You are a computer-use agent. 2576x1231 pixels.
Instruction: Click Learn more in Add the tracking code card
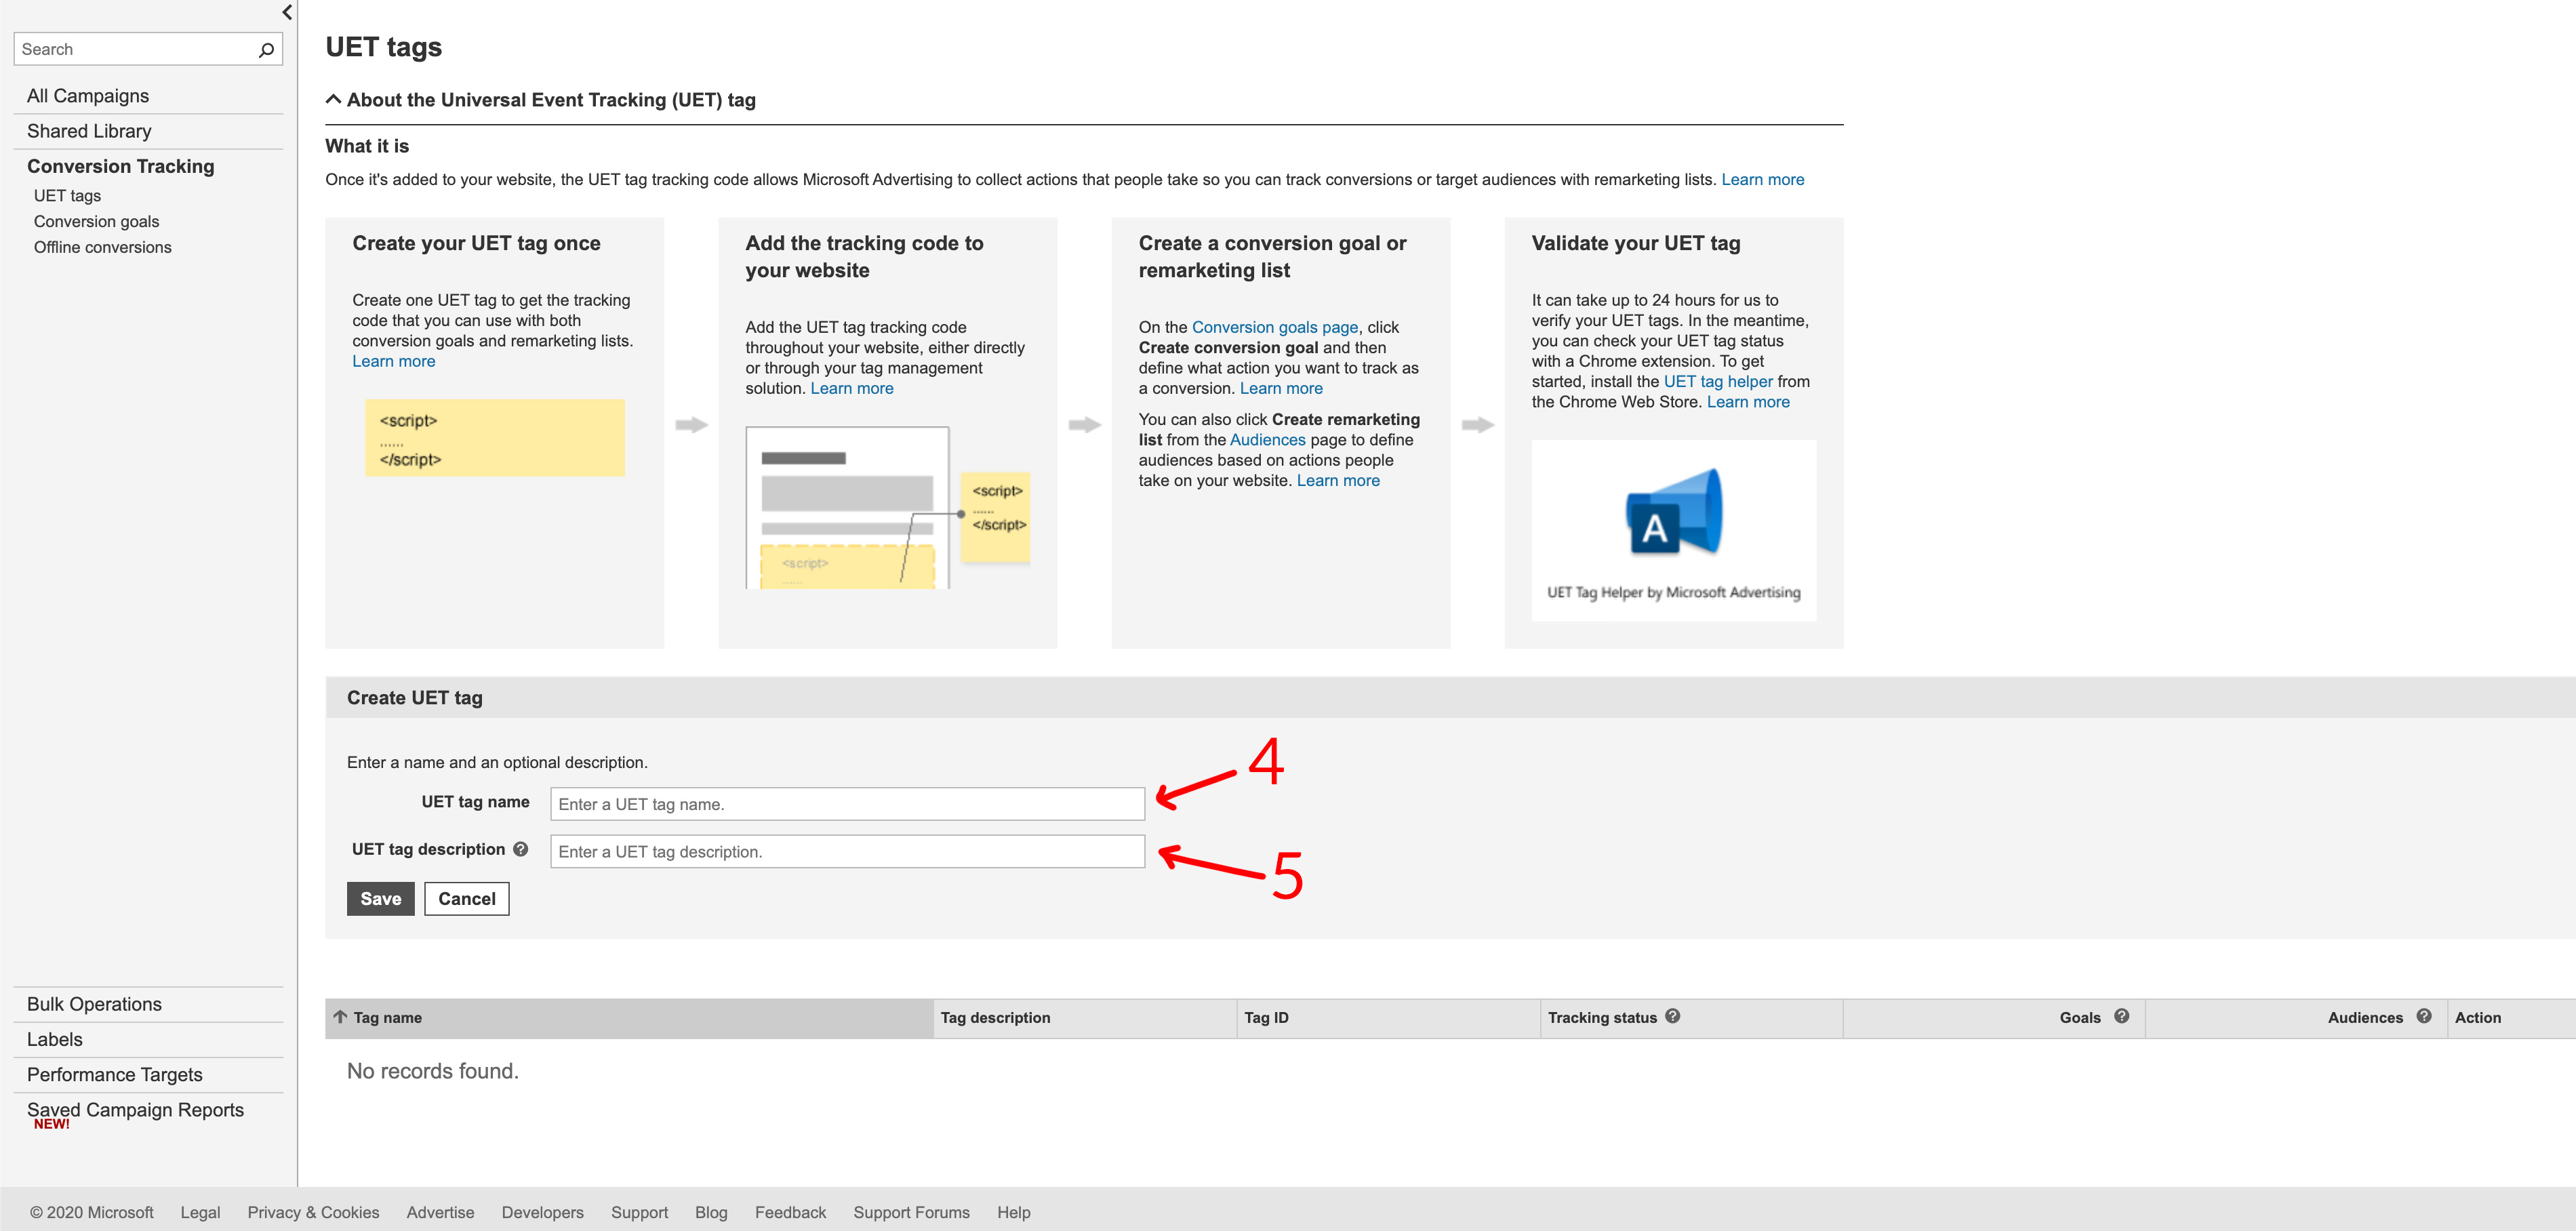tap(852, 389)
